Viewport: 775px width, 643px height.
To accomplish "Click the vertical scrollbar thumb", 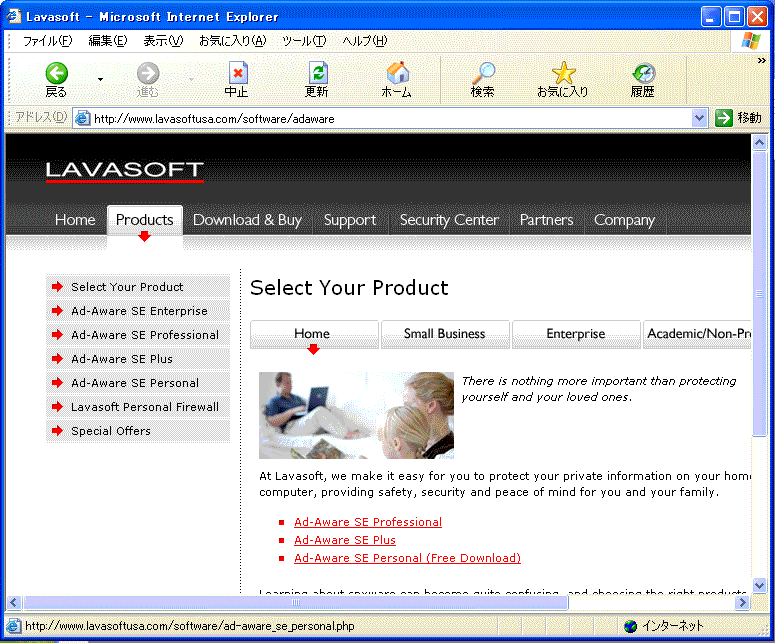I will 759,294.
